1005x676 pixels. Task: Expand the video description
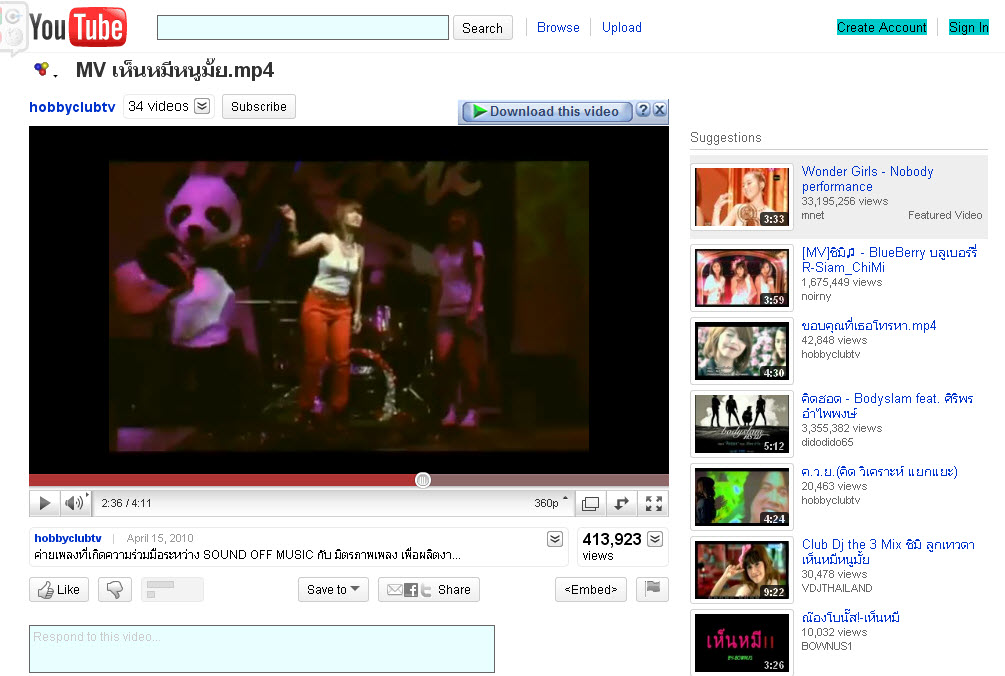(x=555, y=539)
